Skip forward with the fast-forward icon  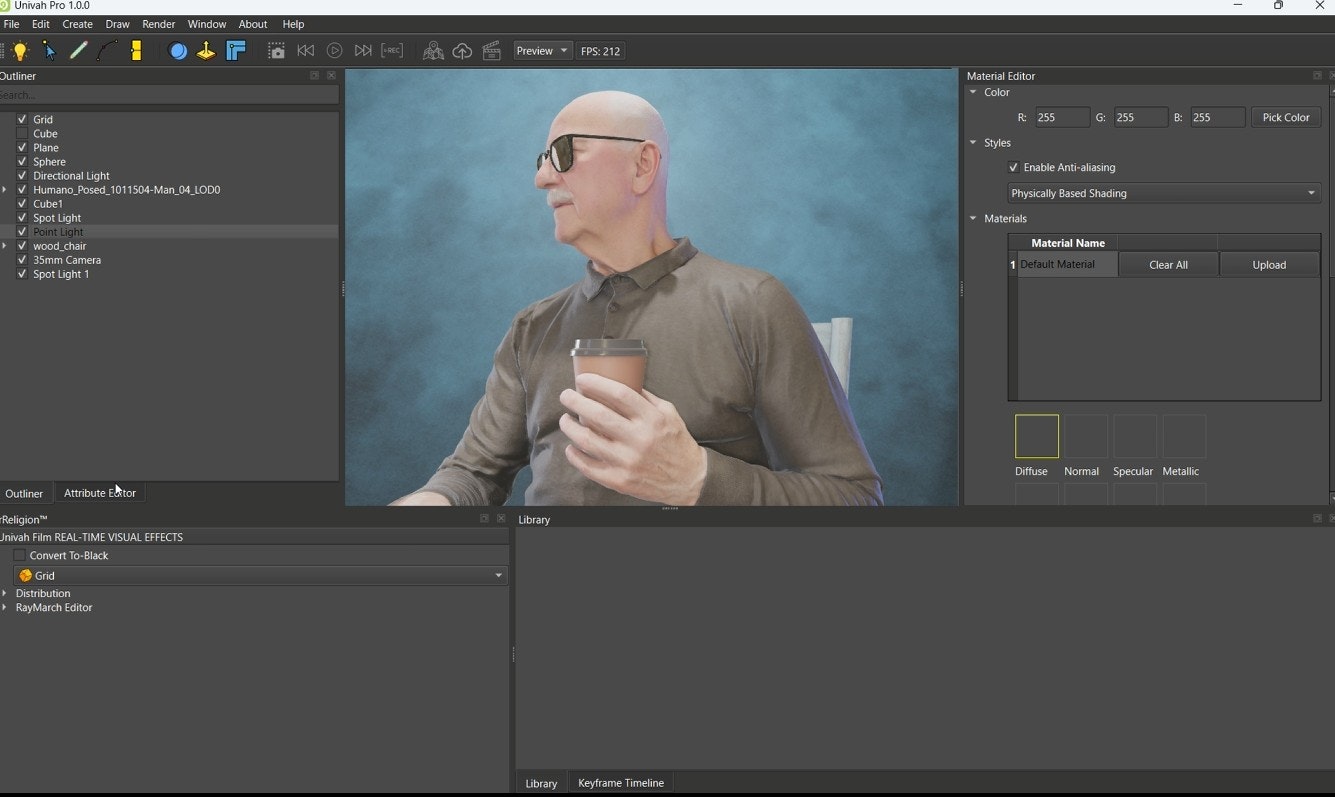tap(363, 51)
